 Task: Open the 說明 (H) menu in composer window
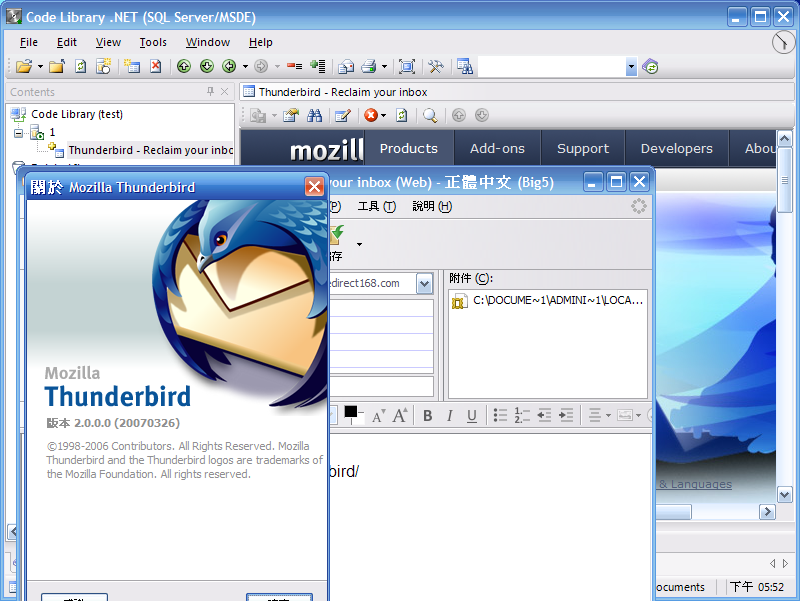pos(432,206)
